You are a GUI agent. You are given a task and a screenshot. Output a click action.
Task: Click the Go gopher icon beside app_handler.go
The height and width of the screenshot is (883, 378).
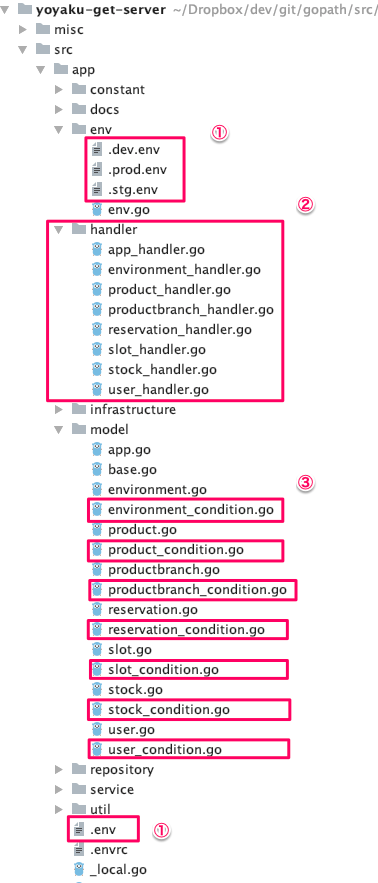[97, 249]
